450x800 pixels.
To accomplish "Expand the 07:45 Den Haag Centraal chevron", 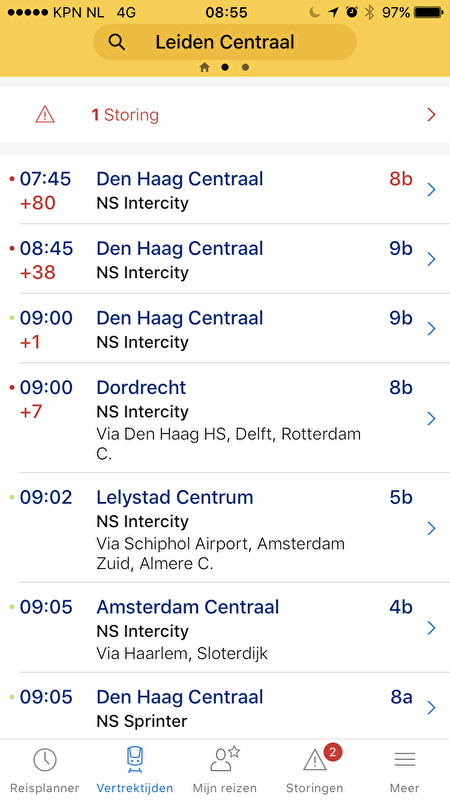I will pyautogui.click(x=432, y=190).
